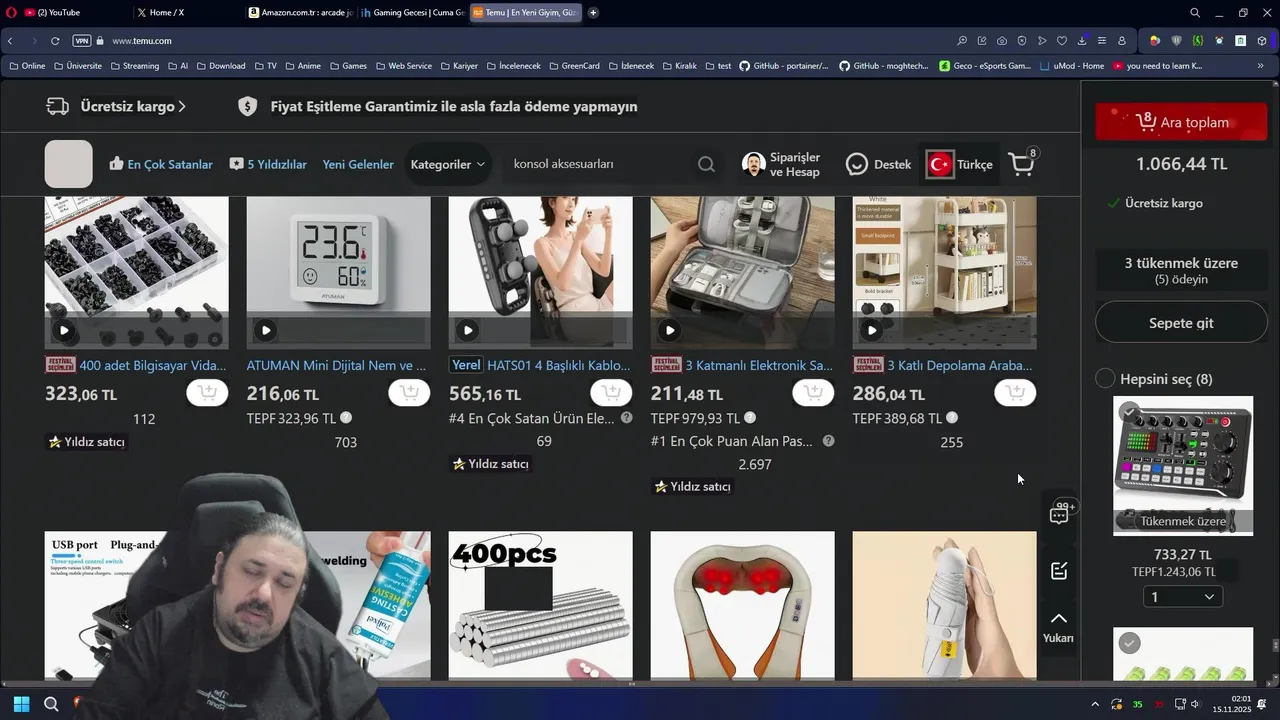
Task: Open the browser extensions cube icon
Action: pyautogui.click(x=1262, y=41)
